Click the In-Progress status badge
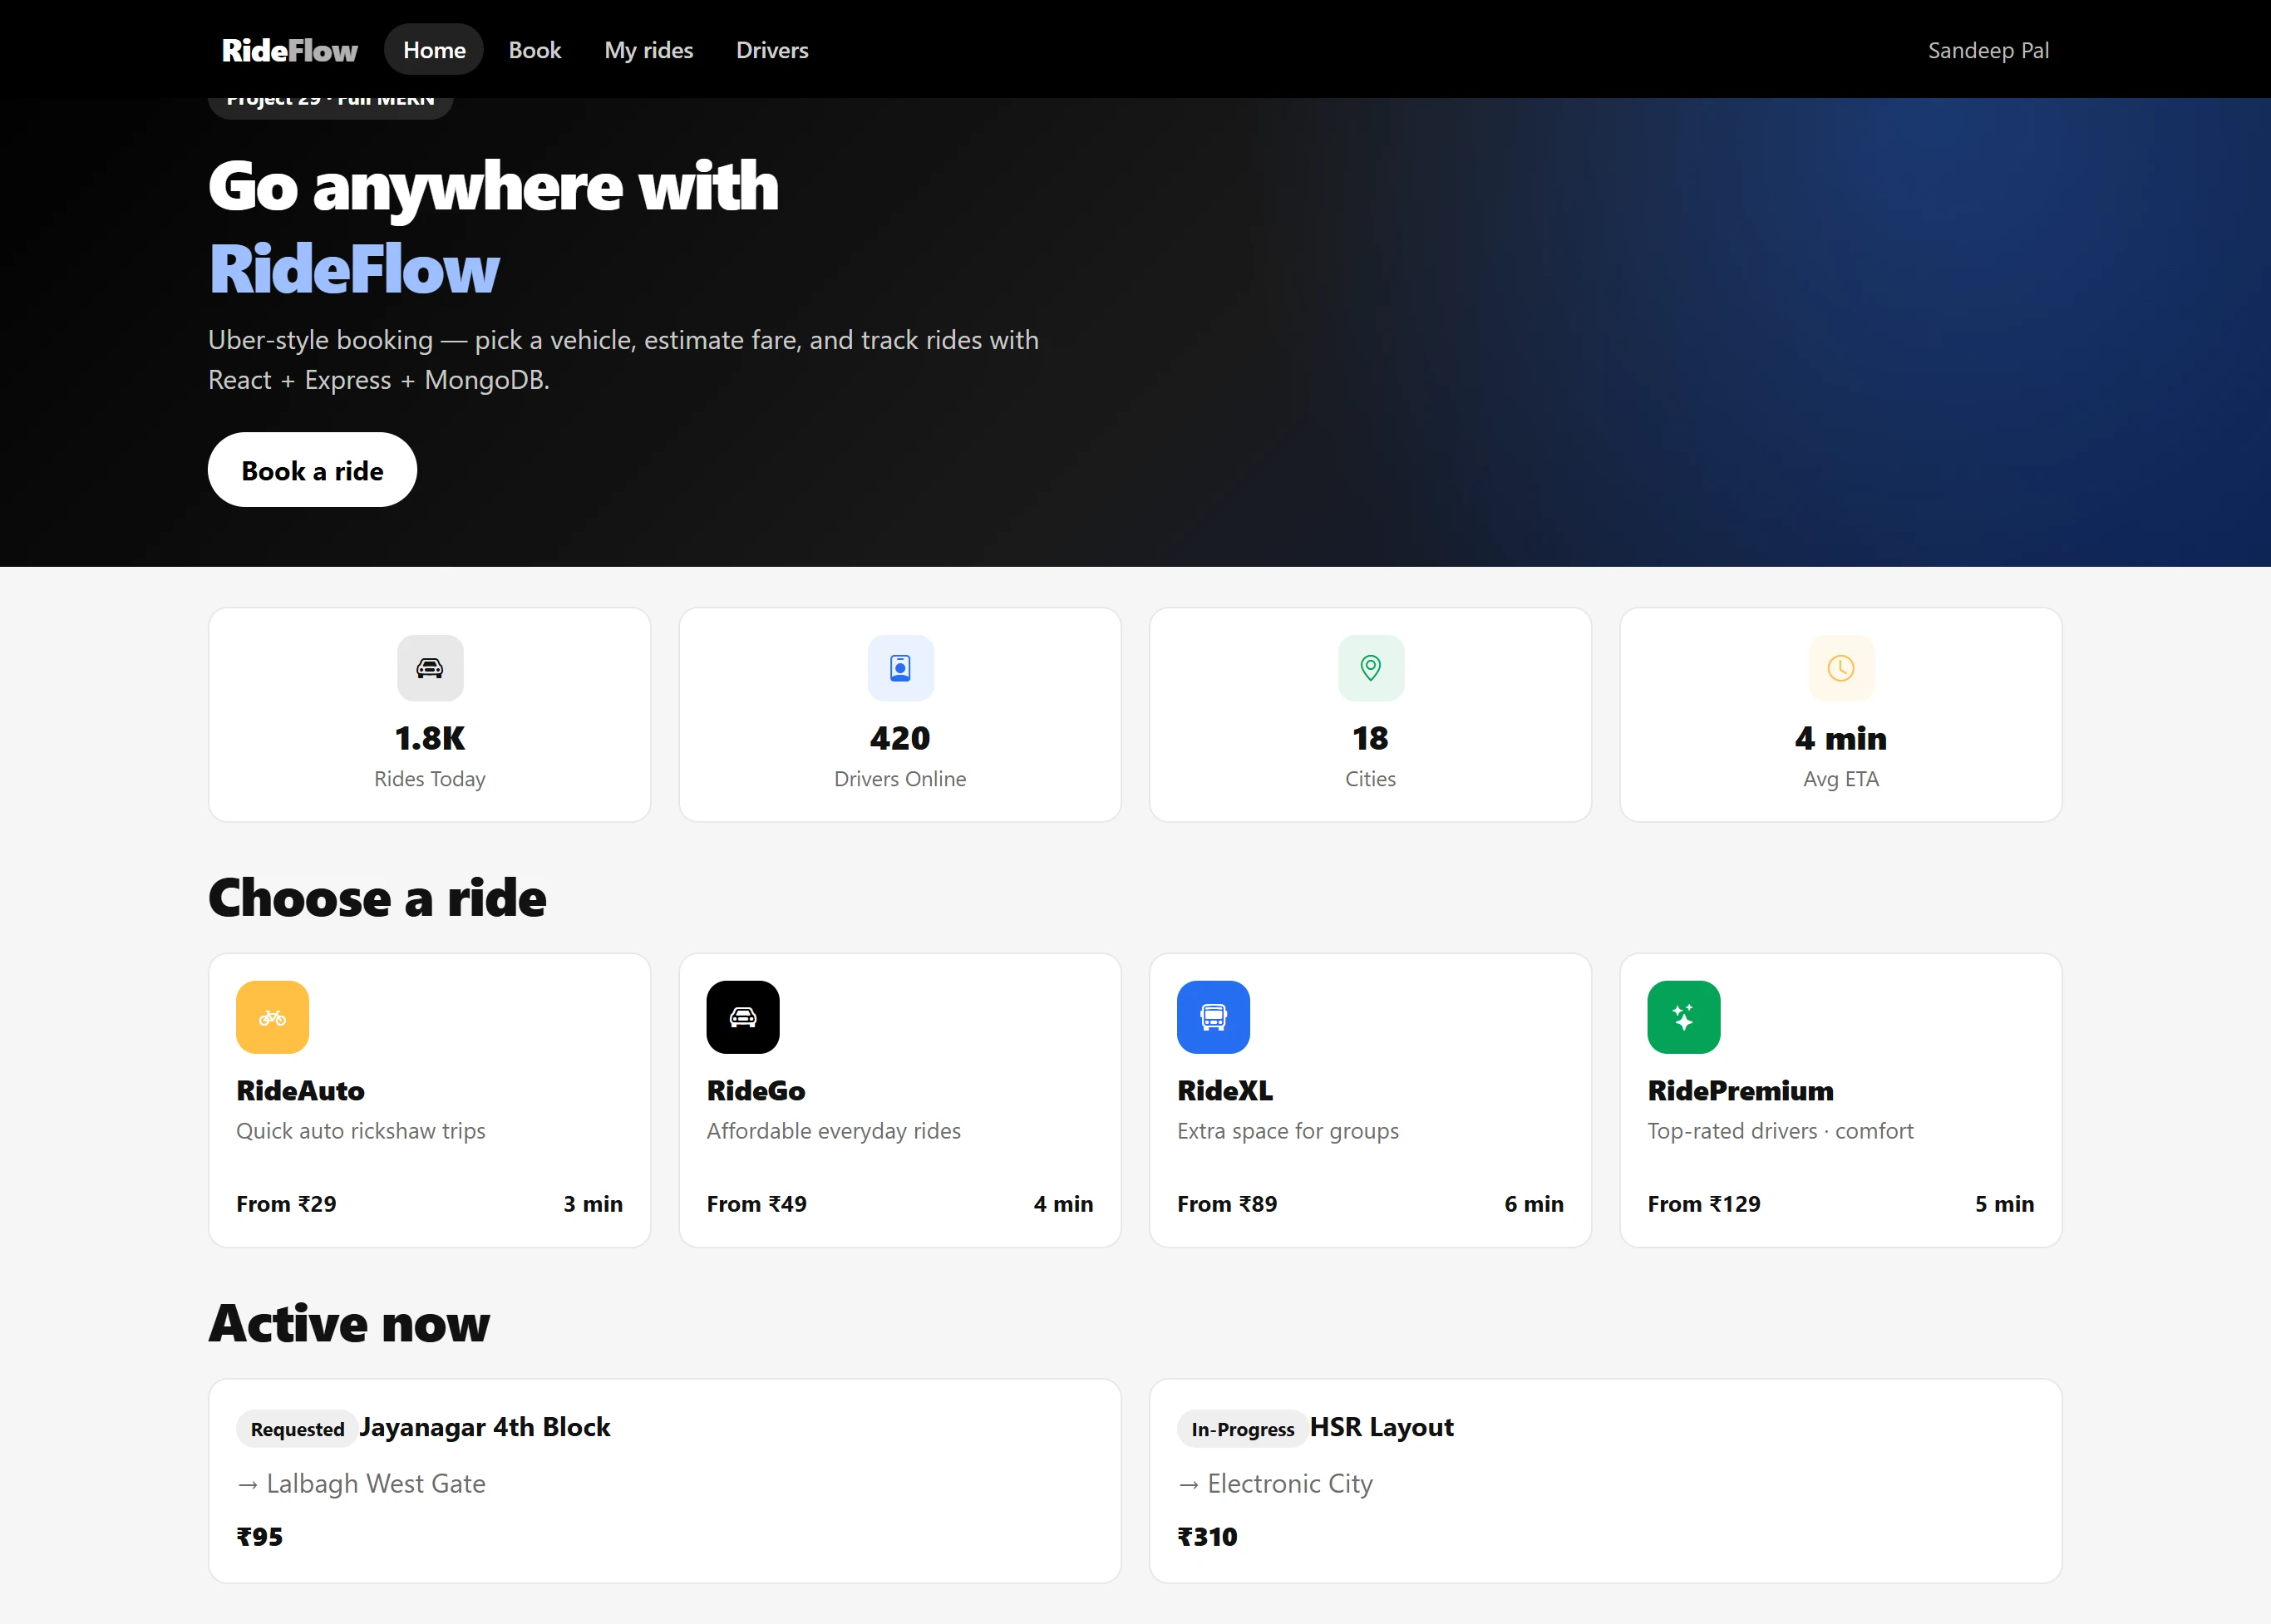Image resolution: width=2271 pixels, height=1624 pixels. coord(1242,1429)
